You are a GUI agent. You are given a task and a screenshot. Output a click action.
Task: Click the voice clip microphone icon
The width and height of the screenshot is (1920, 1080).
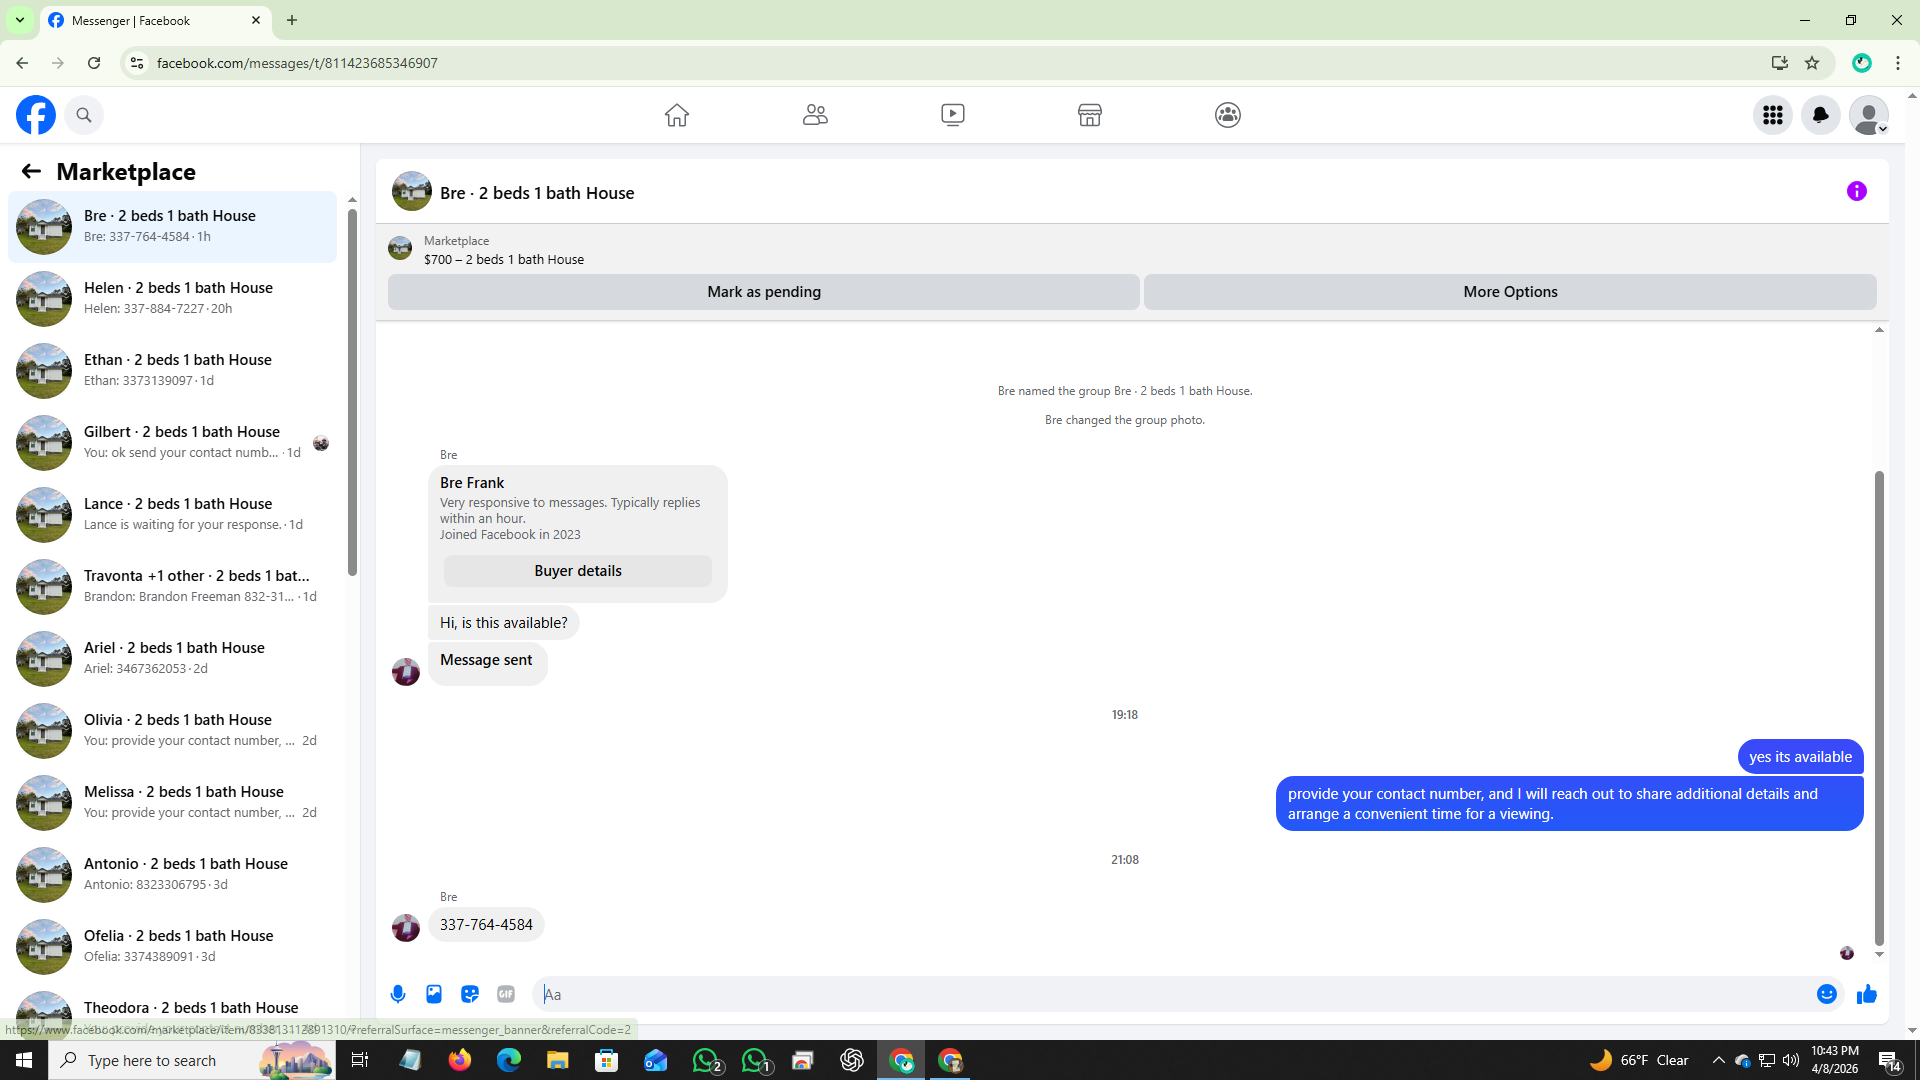pyautogui.click(x=398, y=994)
